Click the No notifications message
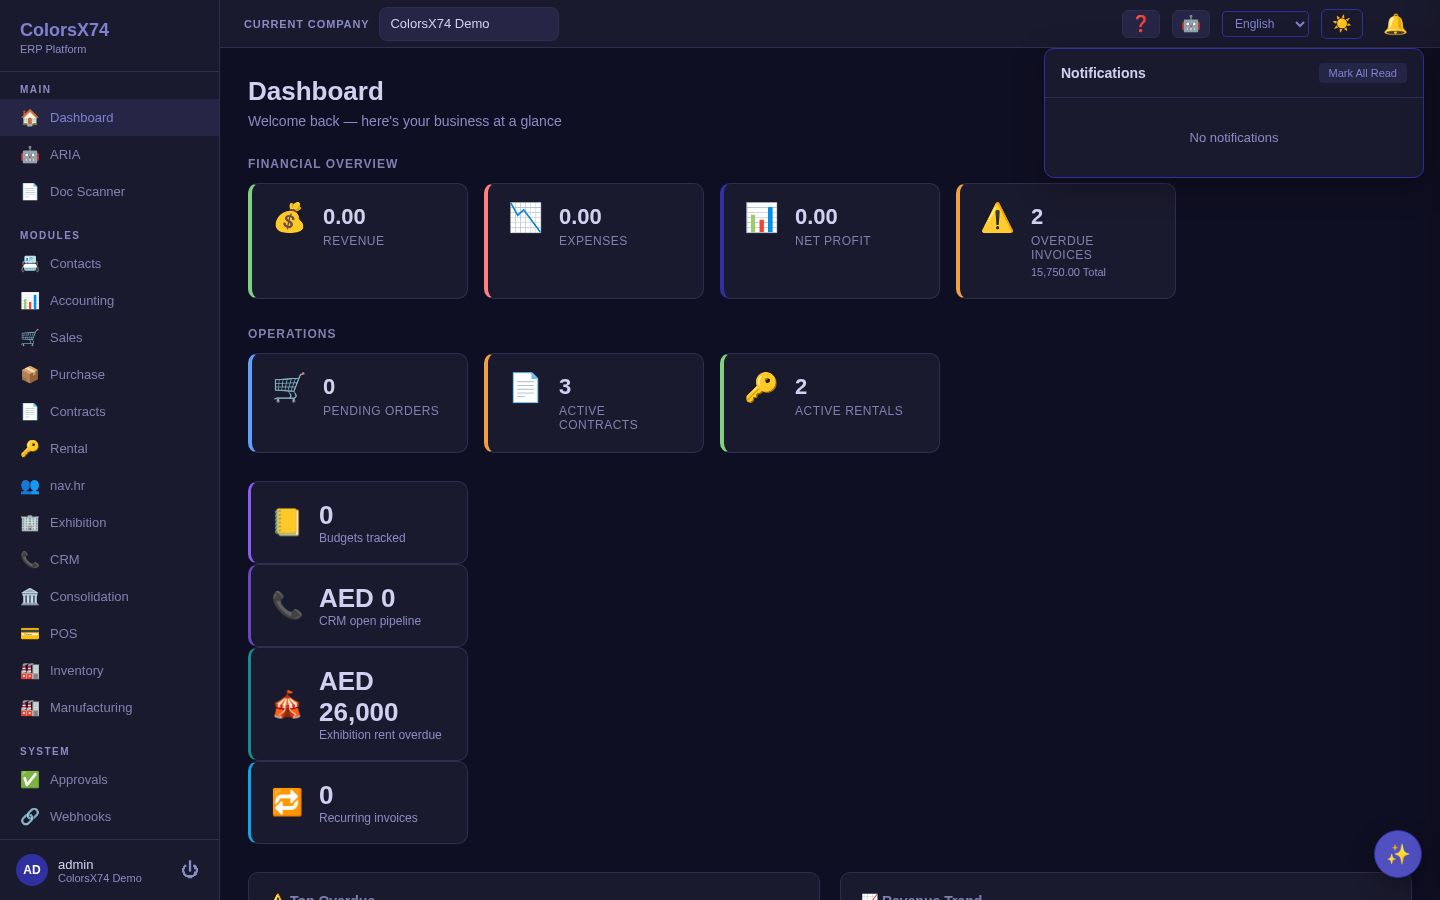 coord(1234,138)
